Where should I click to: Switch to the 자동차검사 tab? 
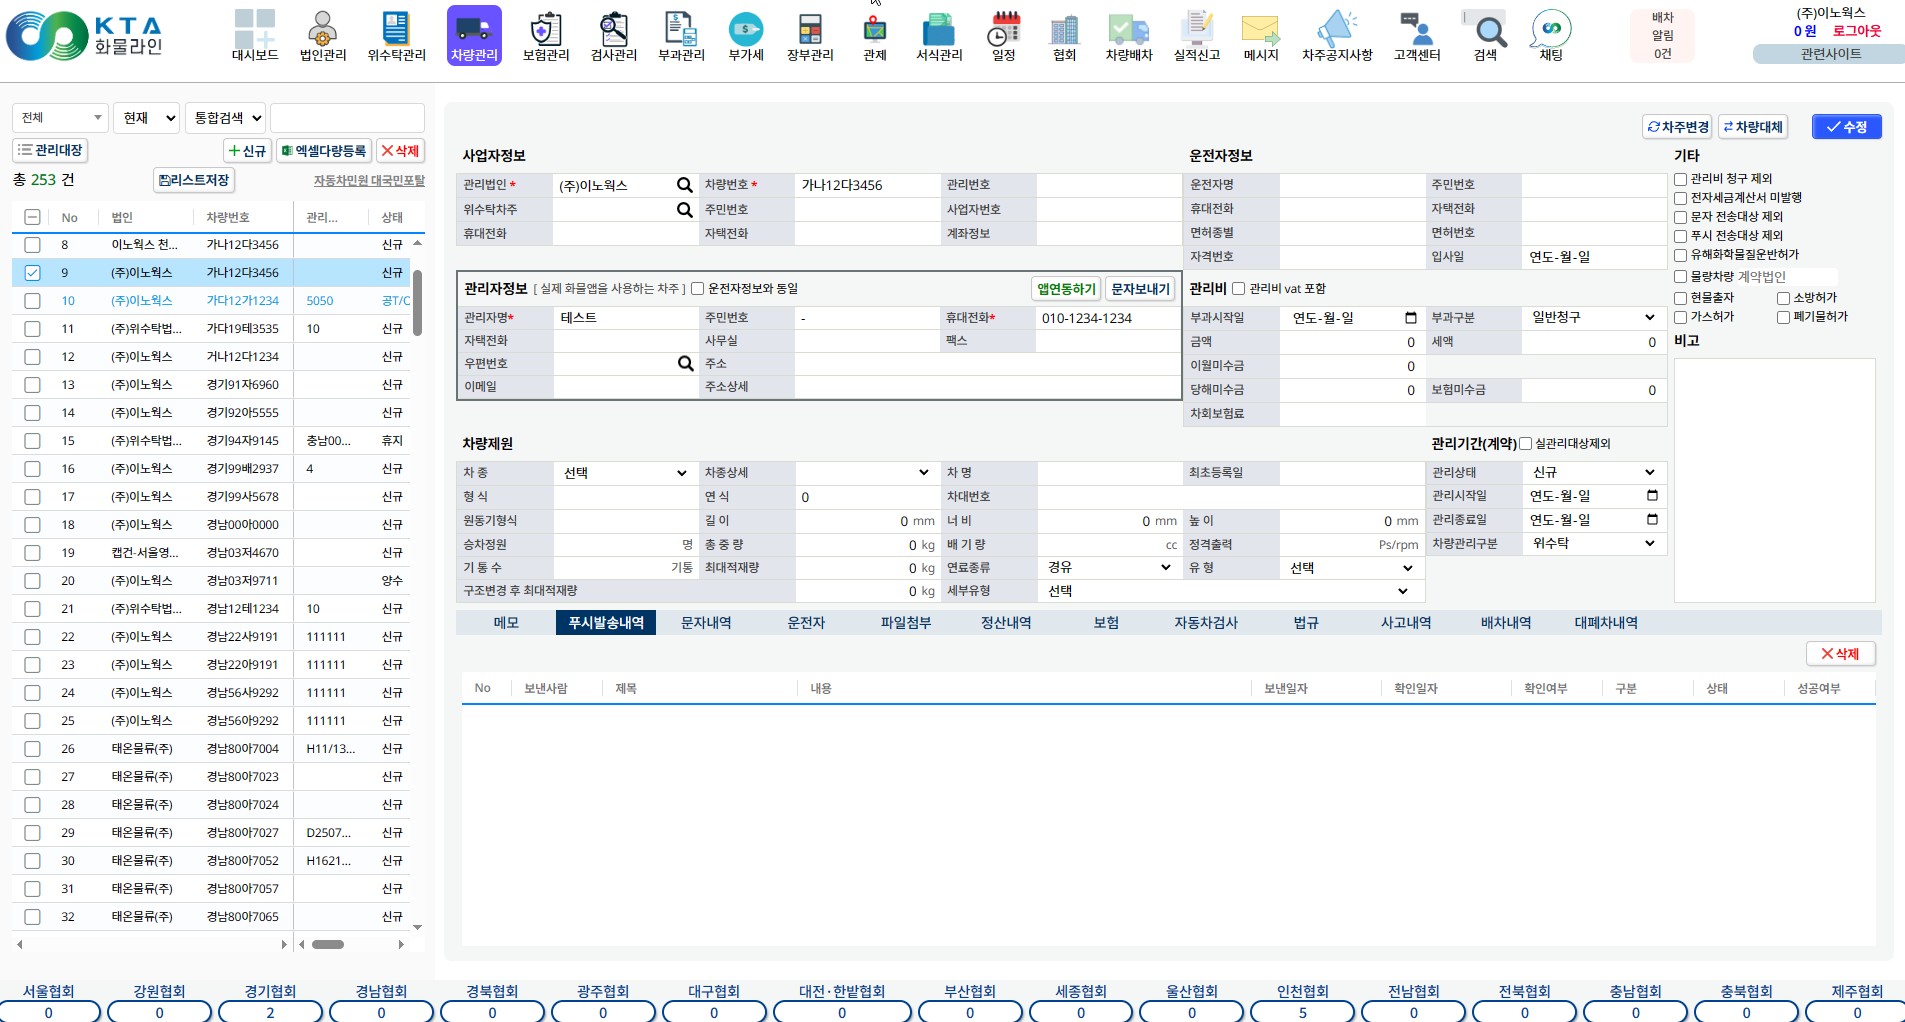coord(1206,623)
